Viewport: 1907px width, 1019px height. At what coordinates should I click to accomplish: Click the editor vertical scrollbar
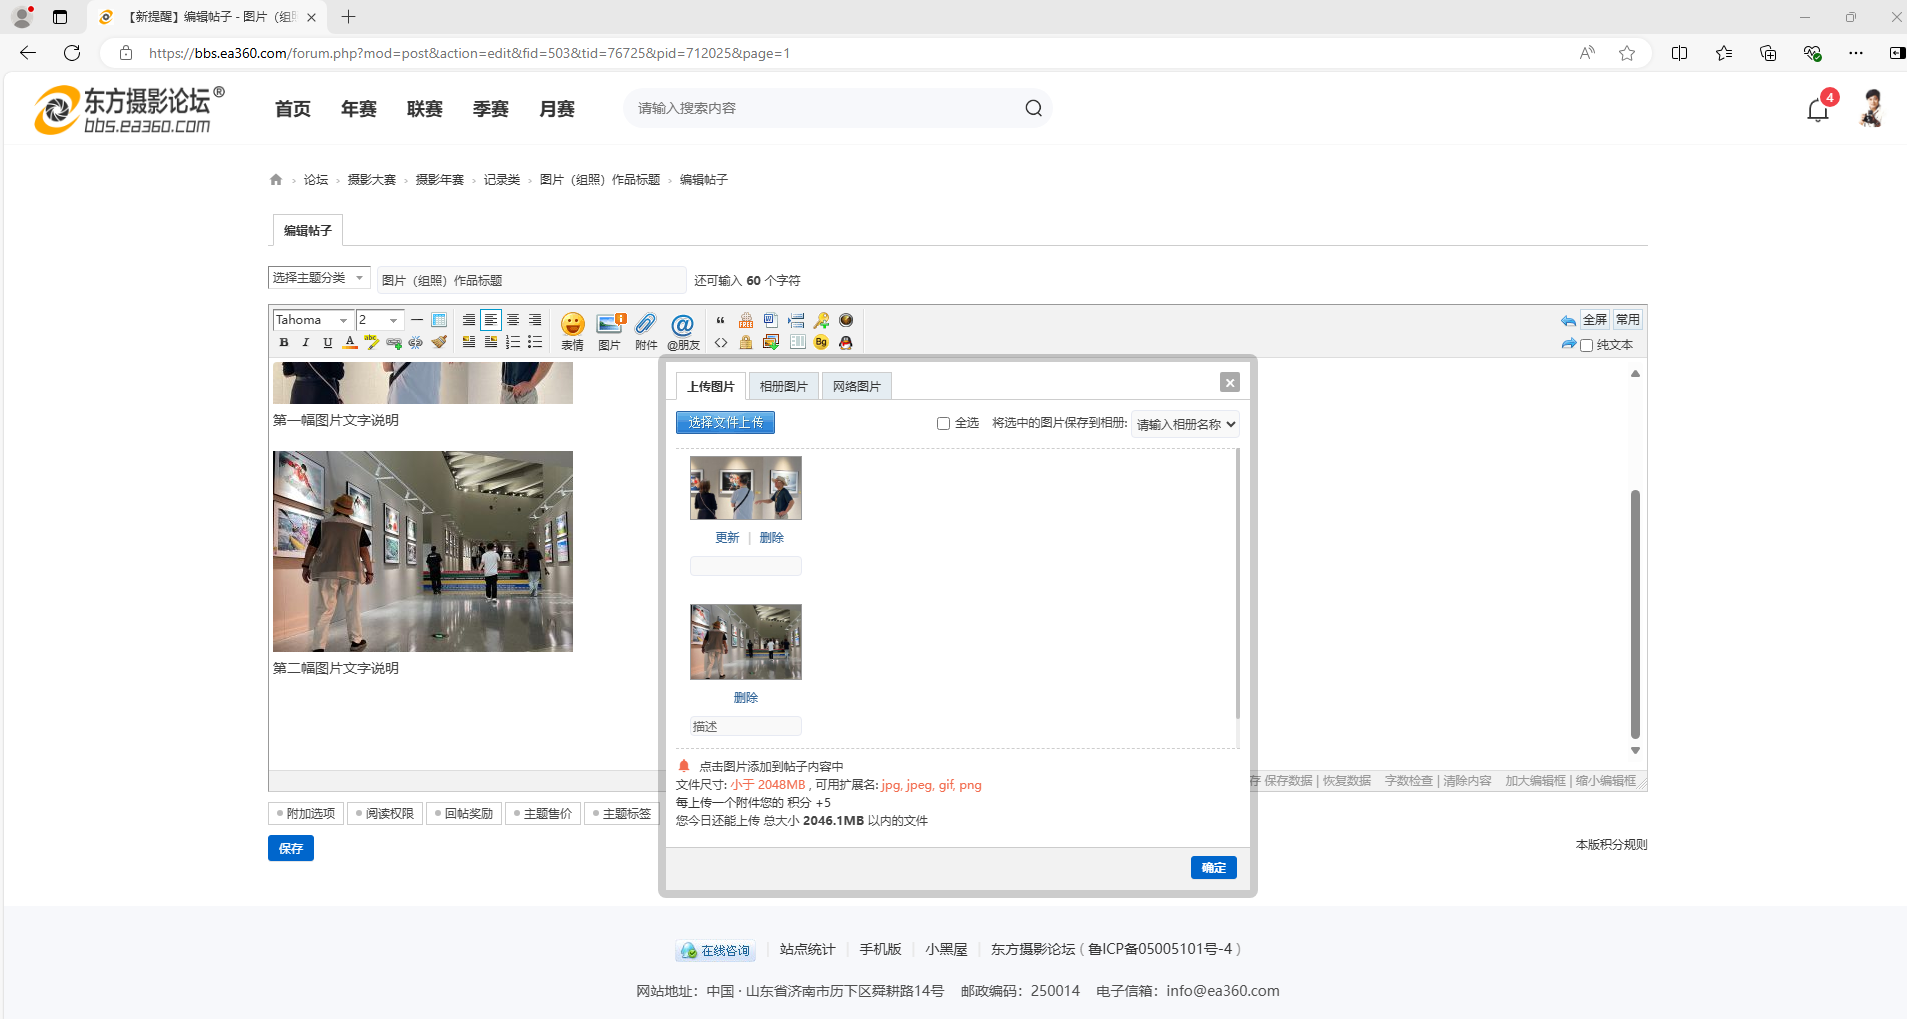click(x=1635, y=612)
